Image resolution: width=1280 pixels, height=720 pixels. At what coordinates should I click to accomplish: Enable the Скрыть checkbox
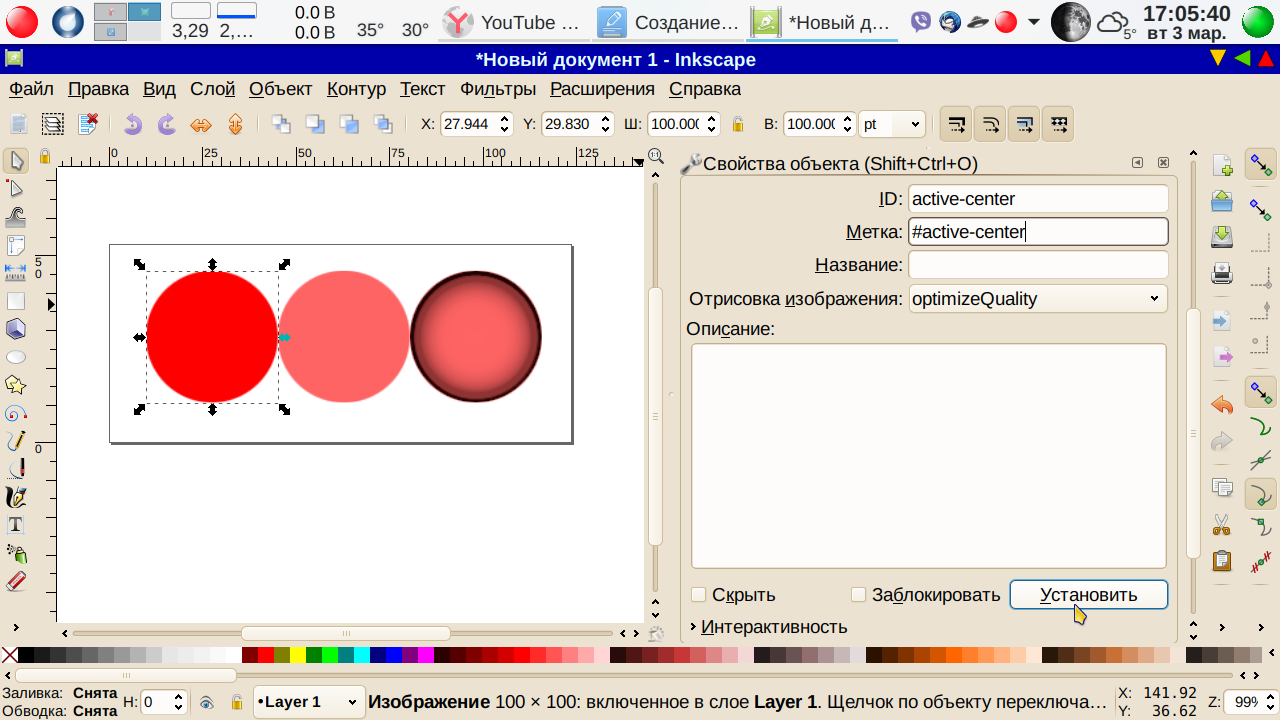click(x=699, y=595)
